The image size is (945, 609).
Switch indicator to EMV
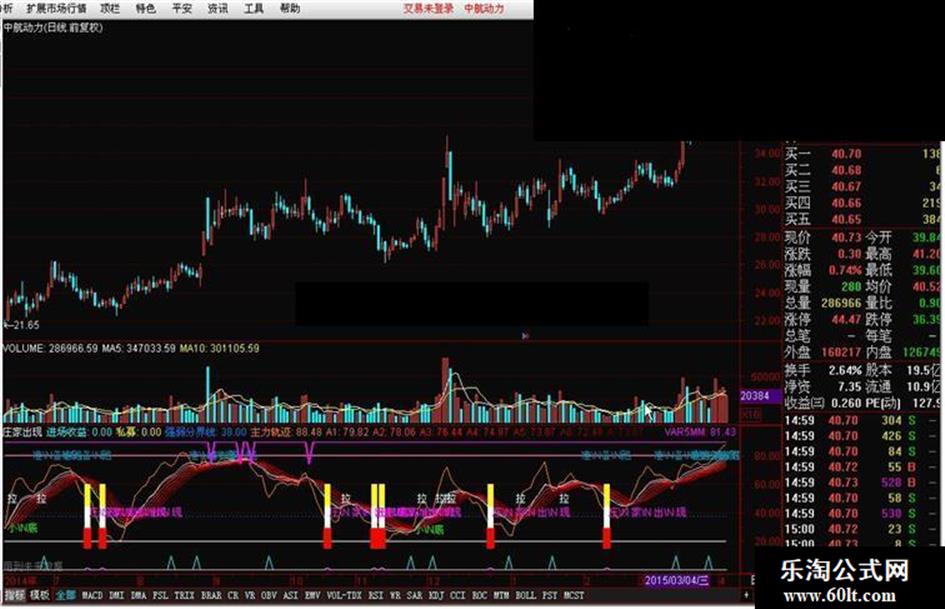[x=312, y=595]
